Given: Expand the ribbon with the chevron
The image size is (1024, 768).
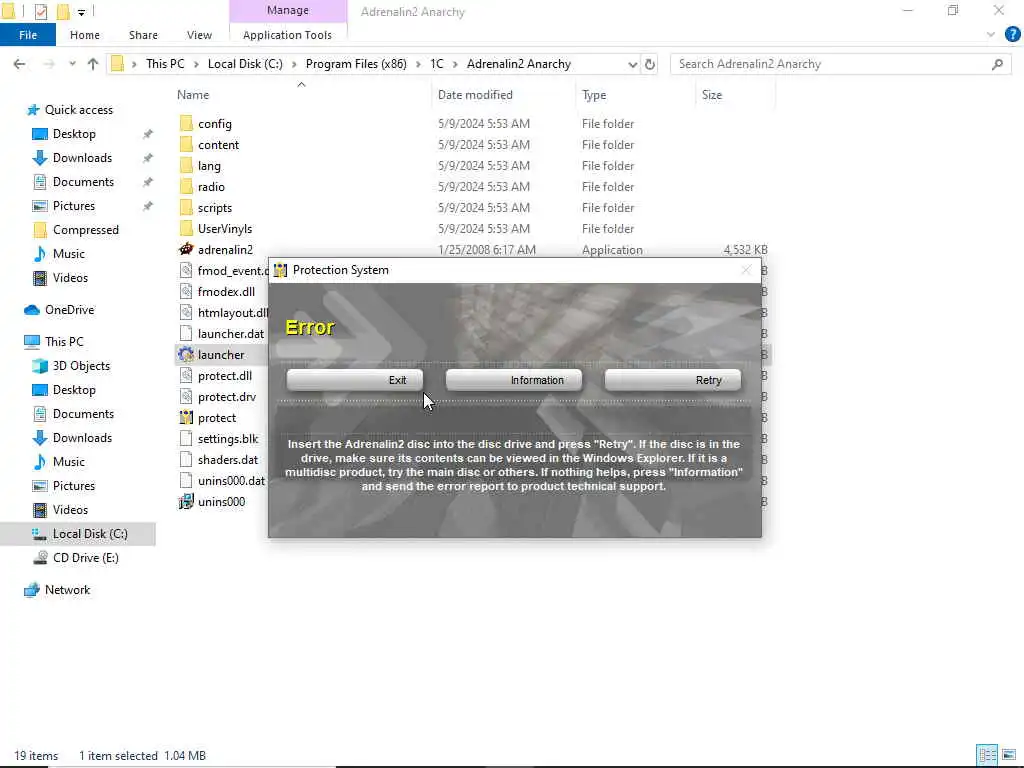Looking at the screenshot, I should [991, 35].
